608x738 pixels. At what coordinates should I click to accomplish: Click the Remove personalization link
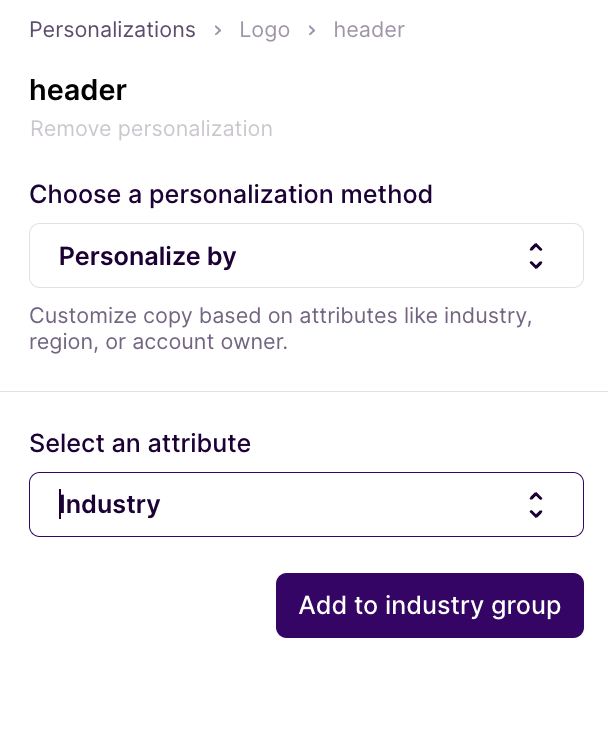click(151, 129)
